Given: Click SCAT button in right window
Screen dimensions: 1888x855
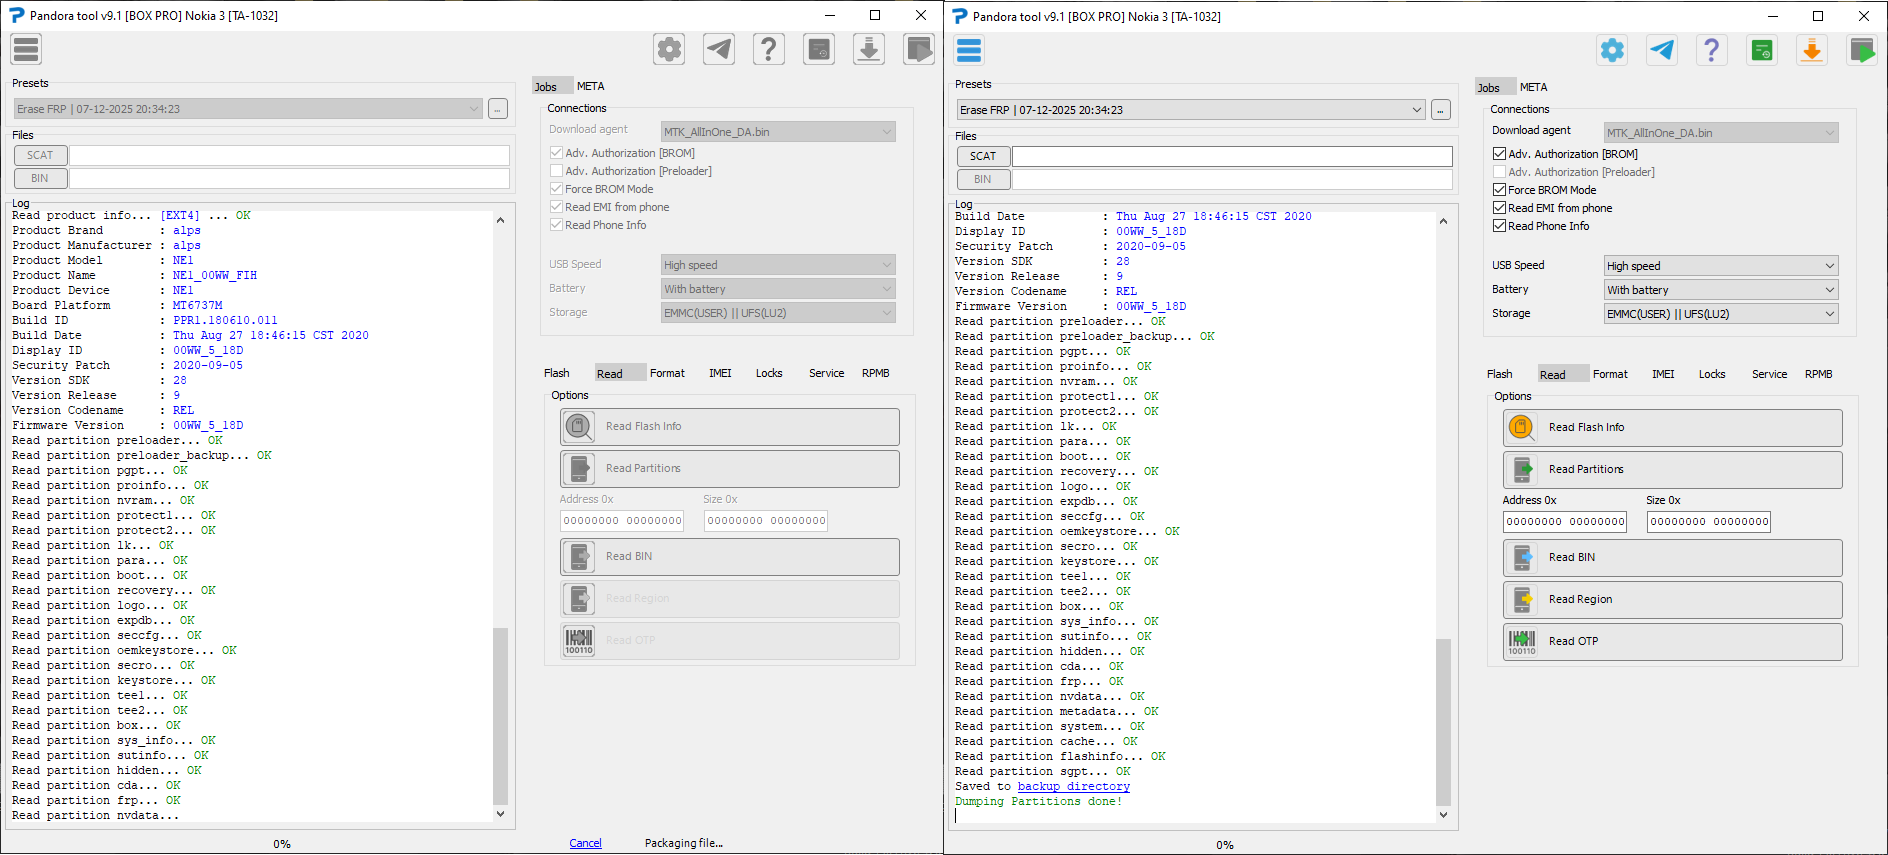Looking at the screenshot, I should pos(983,156).
